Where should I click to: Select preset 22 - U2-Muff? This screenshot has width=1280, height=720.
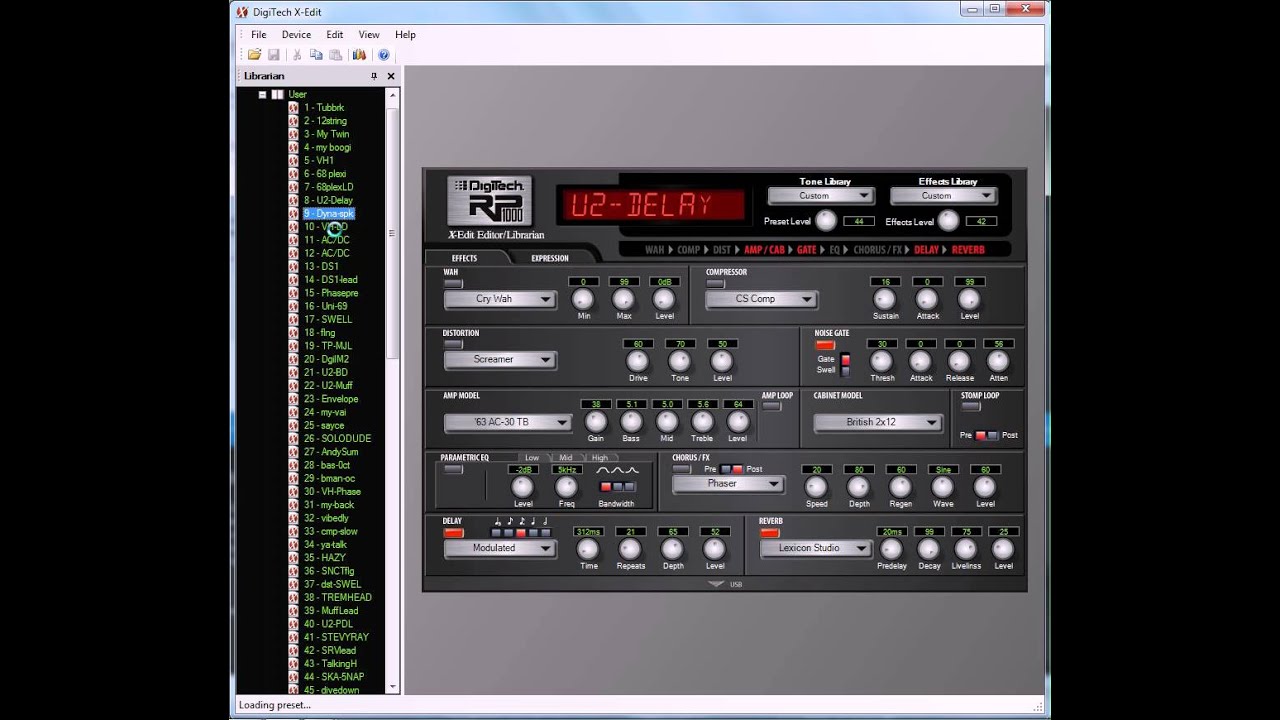[x=328, y=386]
